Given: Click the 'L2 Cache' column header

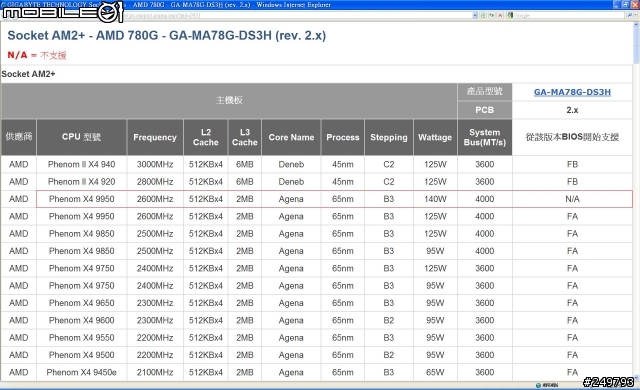Looking at the screenshot, I should tap(206, 137).
